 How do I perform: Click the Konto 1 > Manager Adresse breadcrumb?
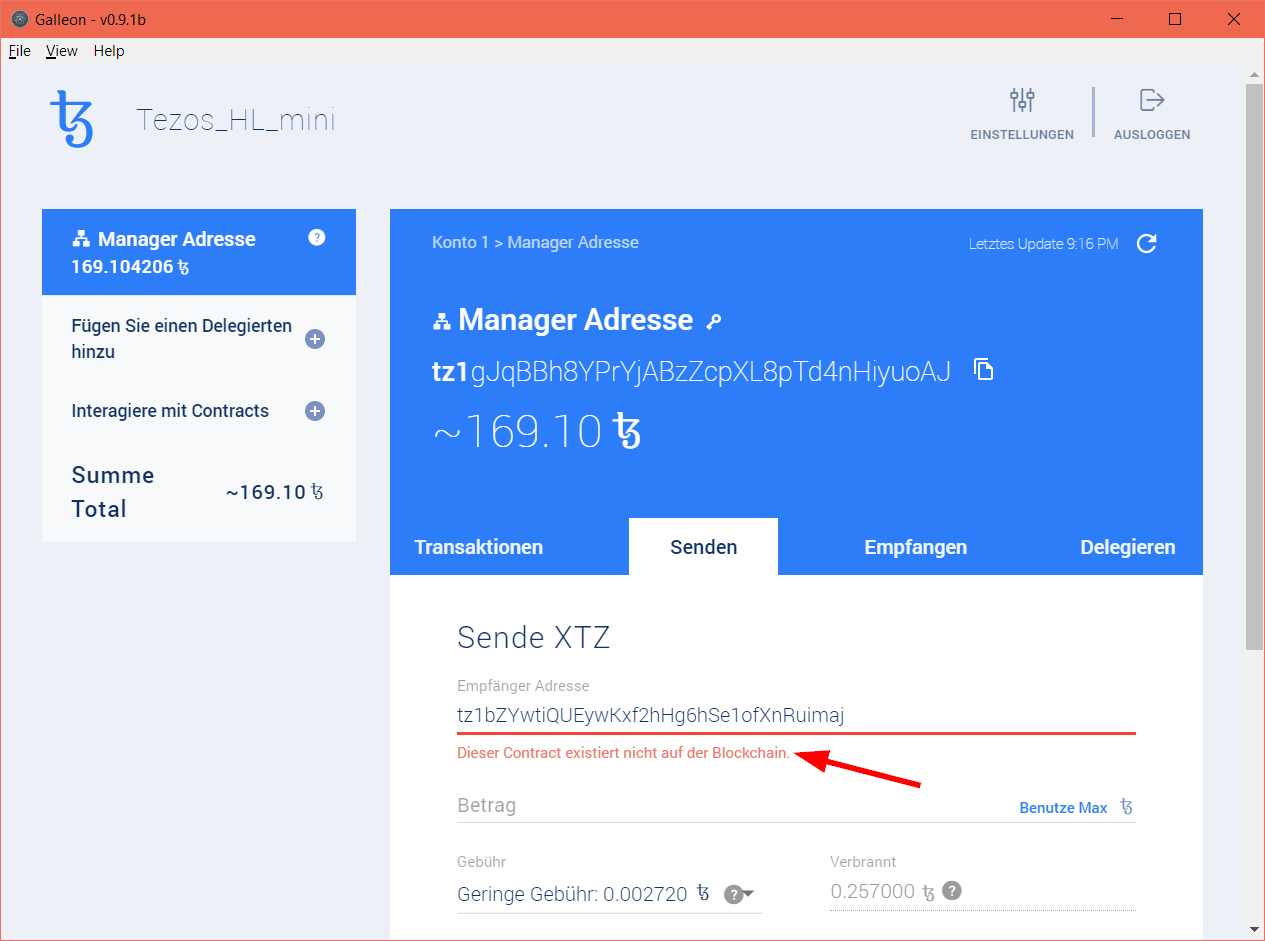pos(535,243)
